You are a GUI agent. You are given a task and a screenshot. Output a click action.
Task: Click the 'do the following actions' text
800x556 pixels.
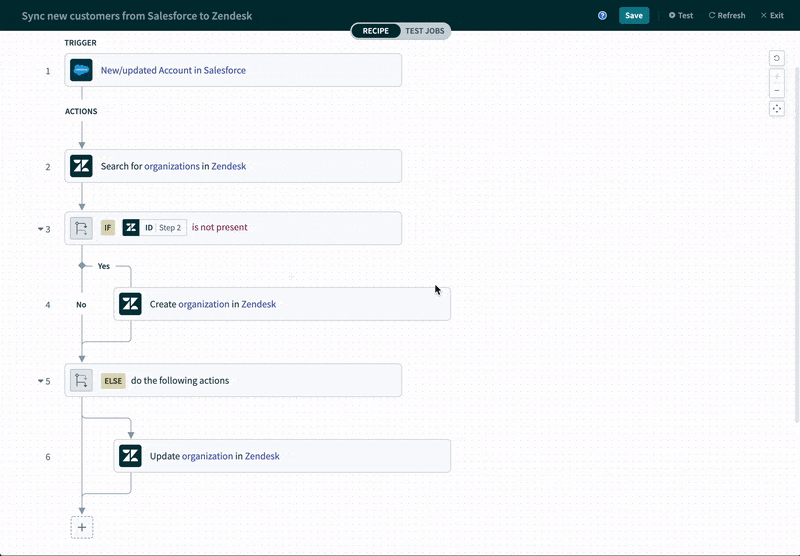(x=180, y=381)
